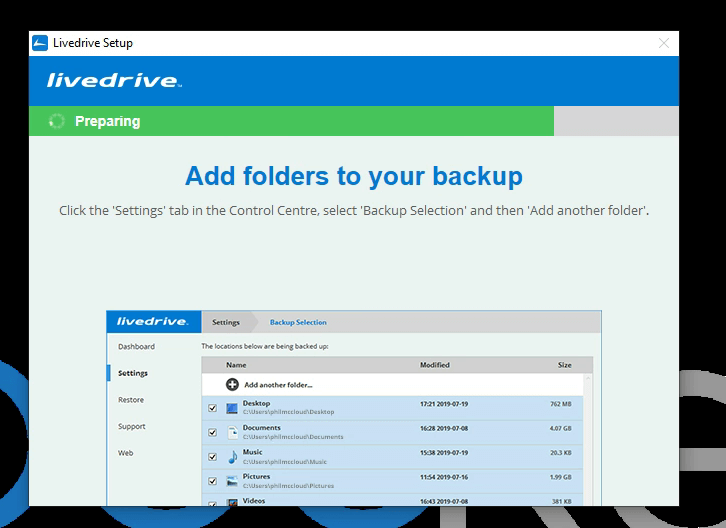The height and width of the screenshot is (528, 726).
Task: Select Restore in the sidebar
Action: click(x=131, y=400)
